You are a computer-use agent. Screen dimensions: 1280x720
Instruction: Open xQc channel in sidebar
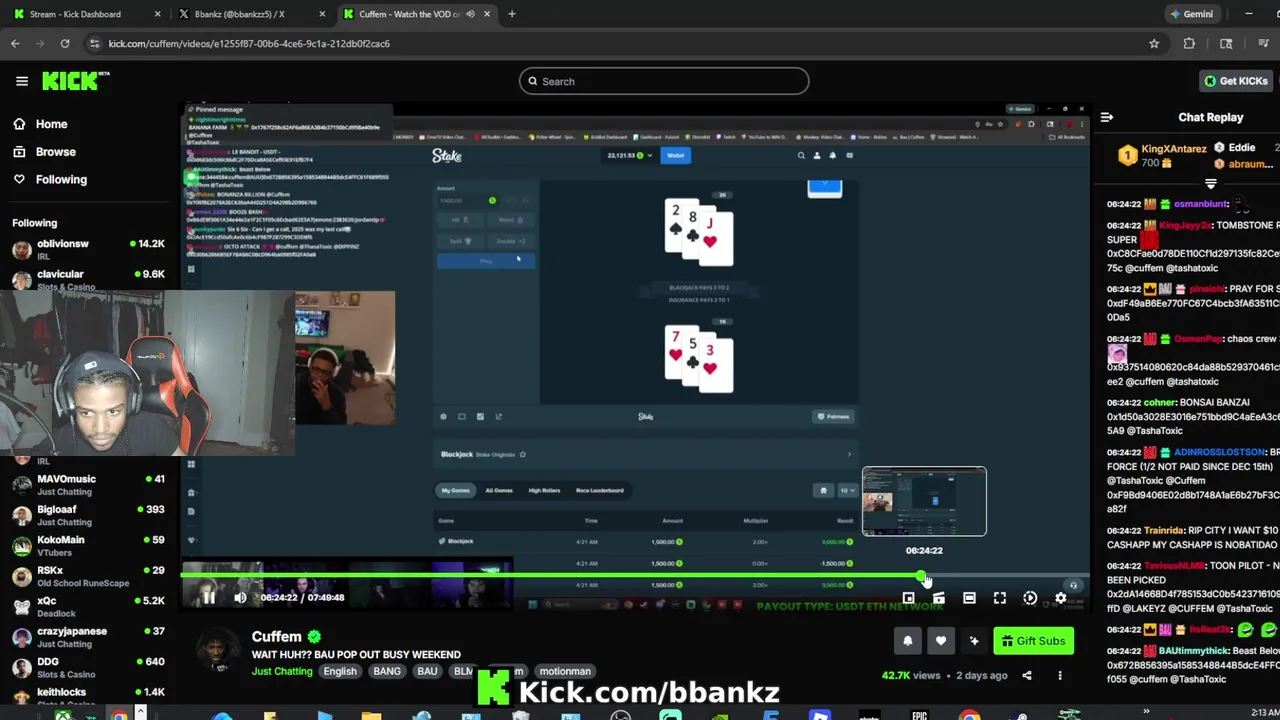pyautogui.click(x=88, y=606)
